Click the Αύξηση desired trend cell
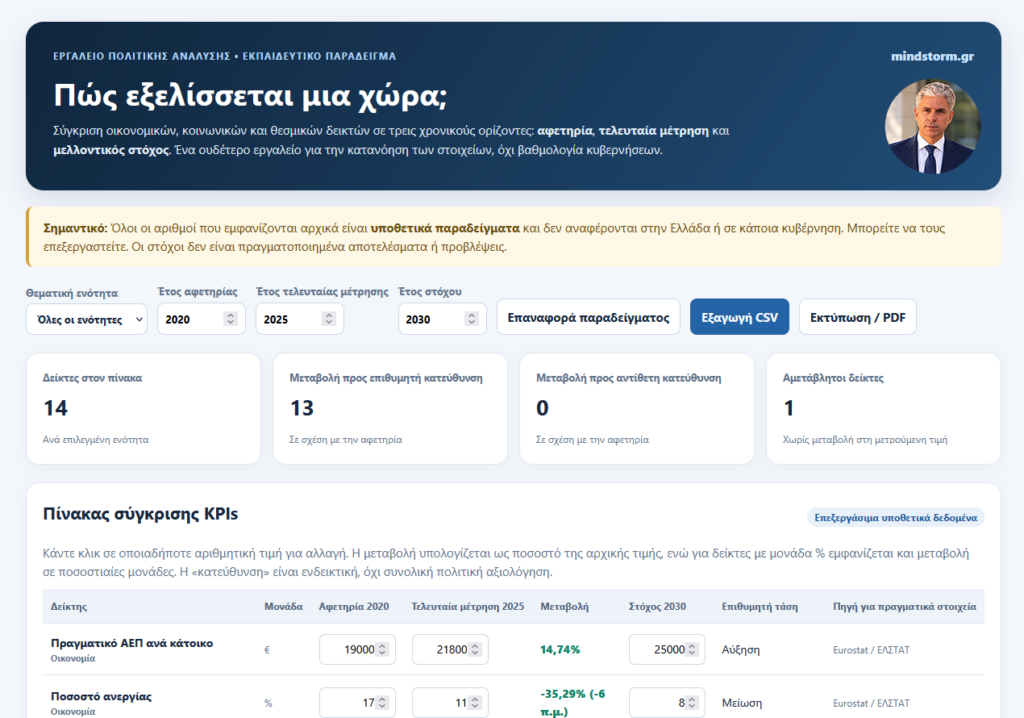 click(741, 649)
